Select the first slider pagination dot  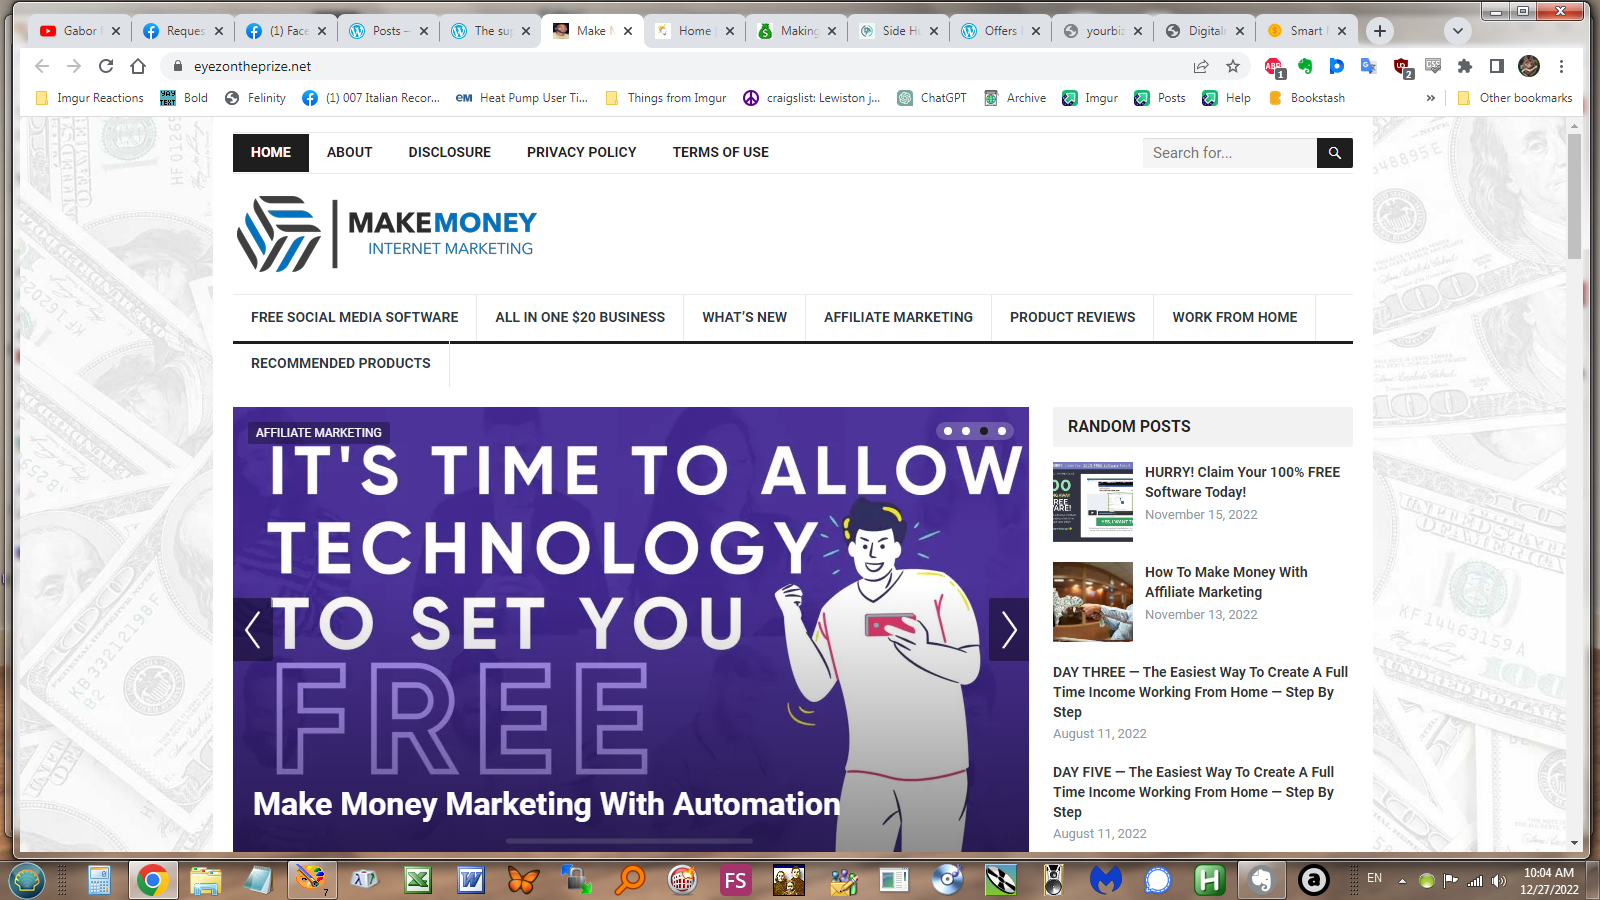point(948,431)
